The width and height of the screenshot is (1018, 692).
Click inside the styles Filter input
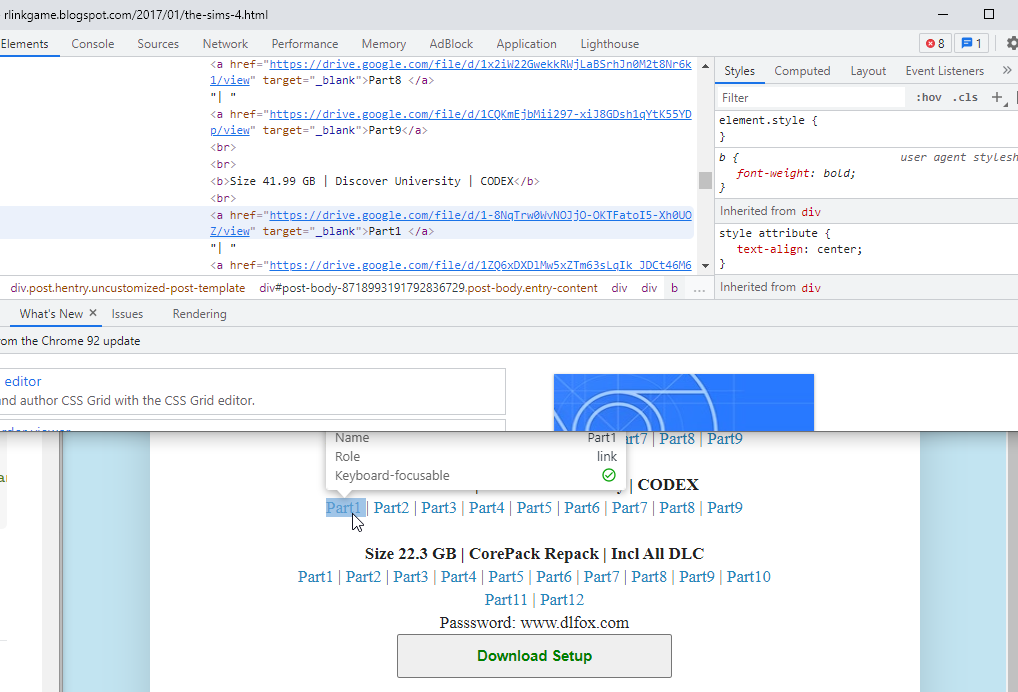tap(810, 97)
